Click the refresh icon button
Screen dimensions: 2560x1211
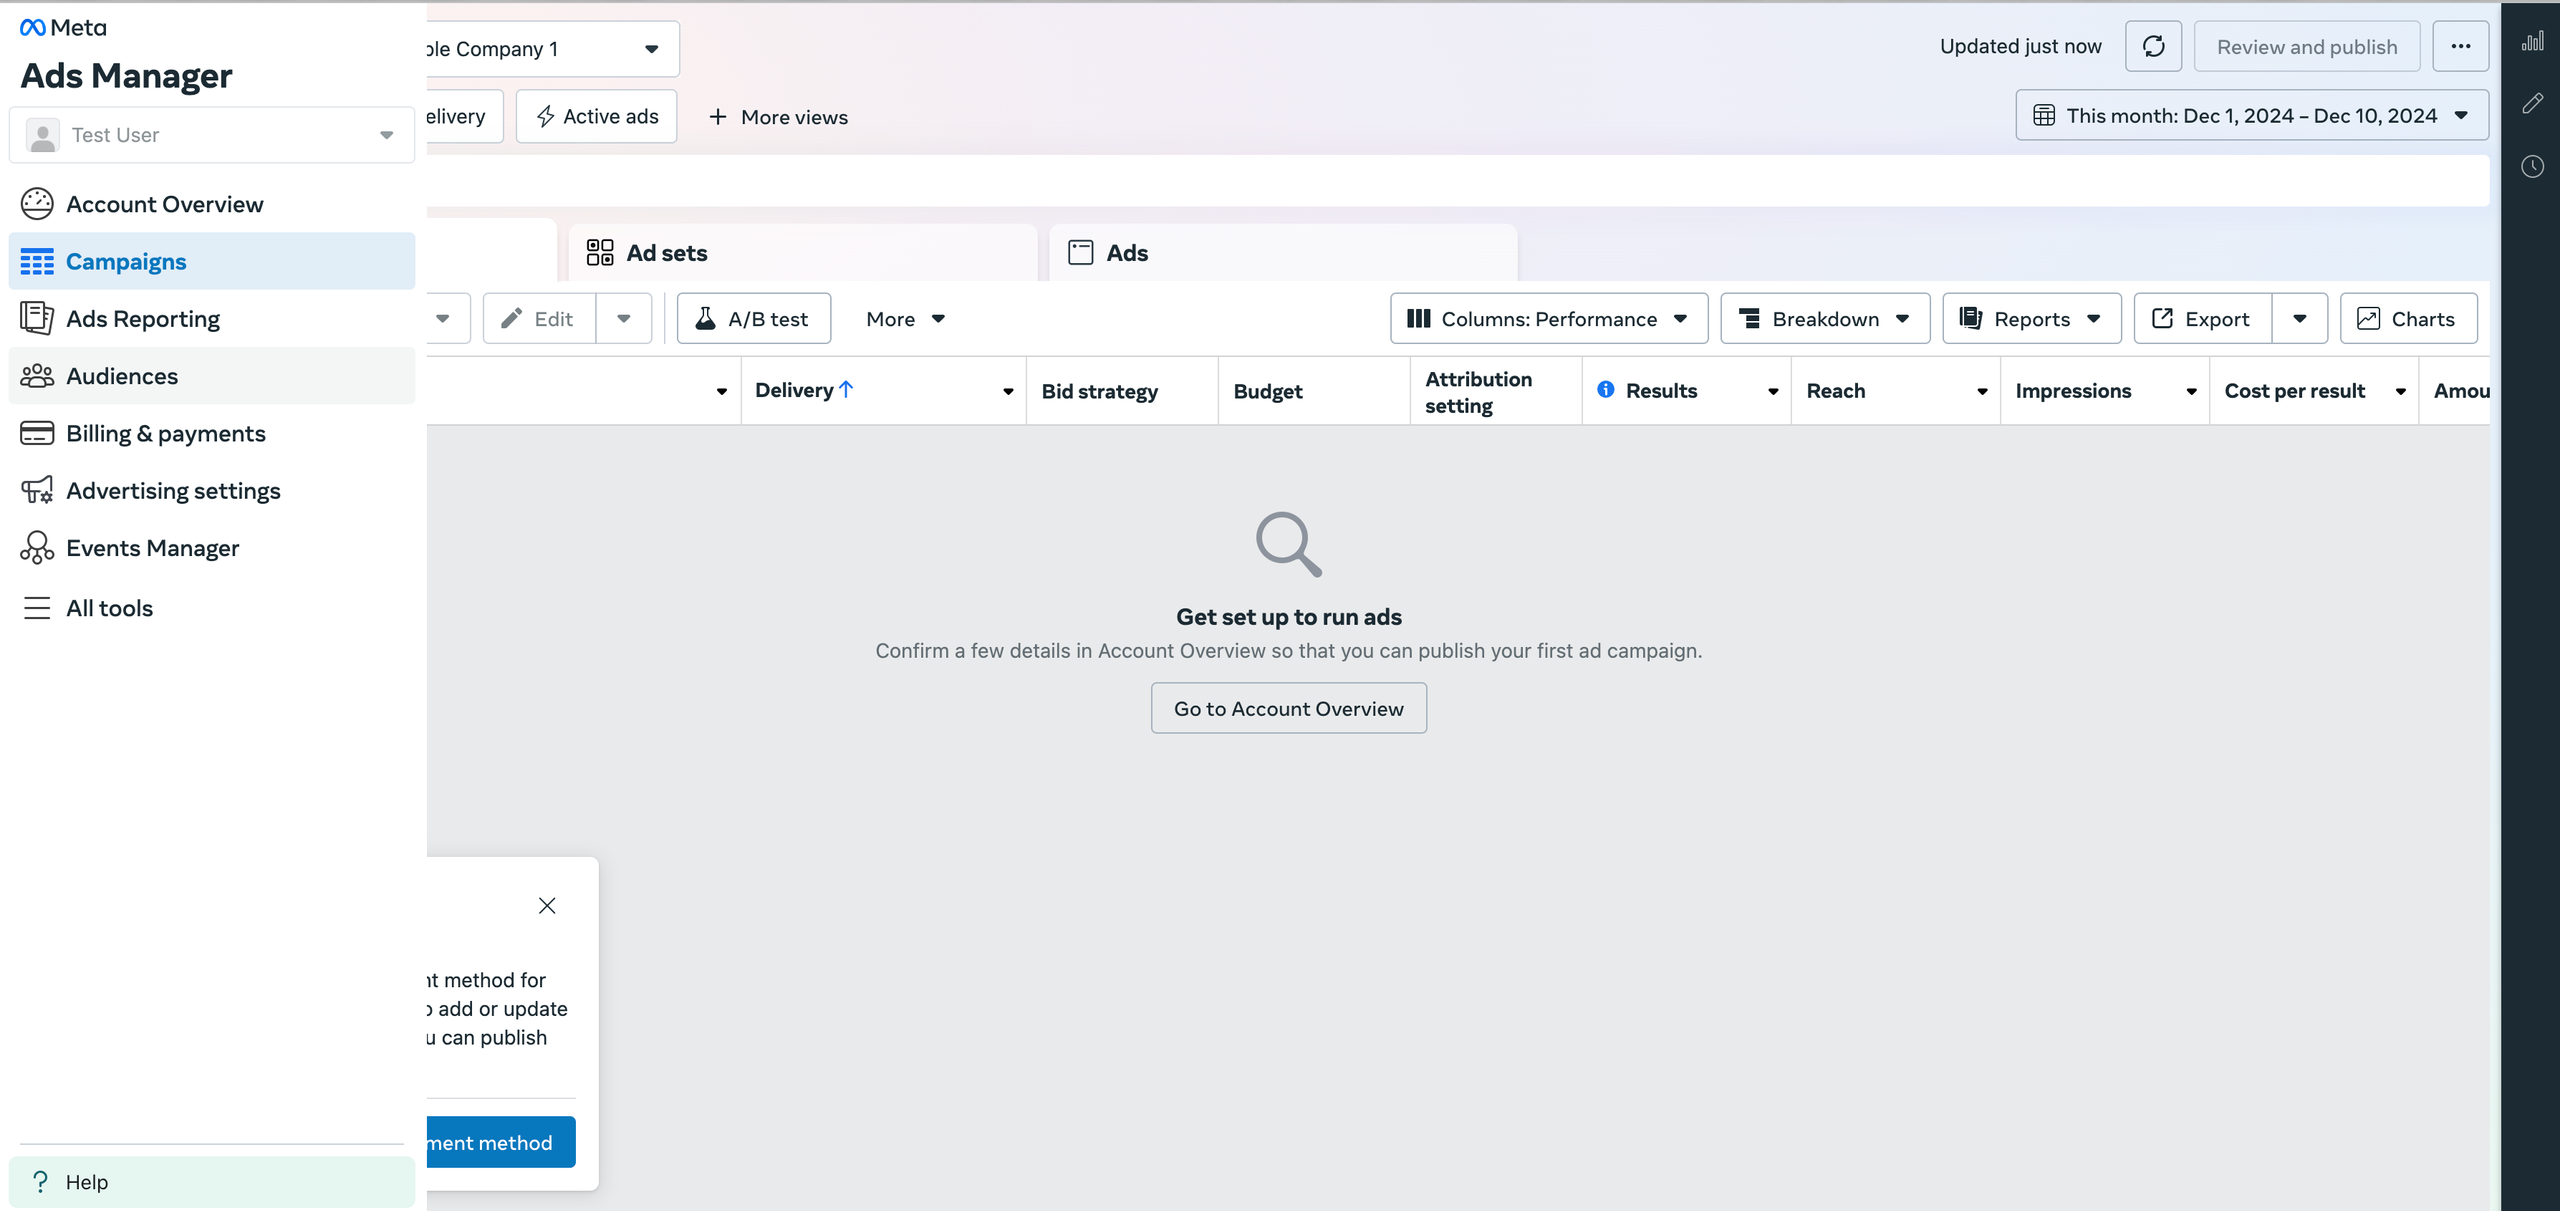[x=2154, y=46]
